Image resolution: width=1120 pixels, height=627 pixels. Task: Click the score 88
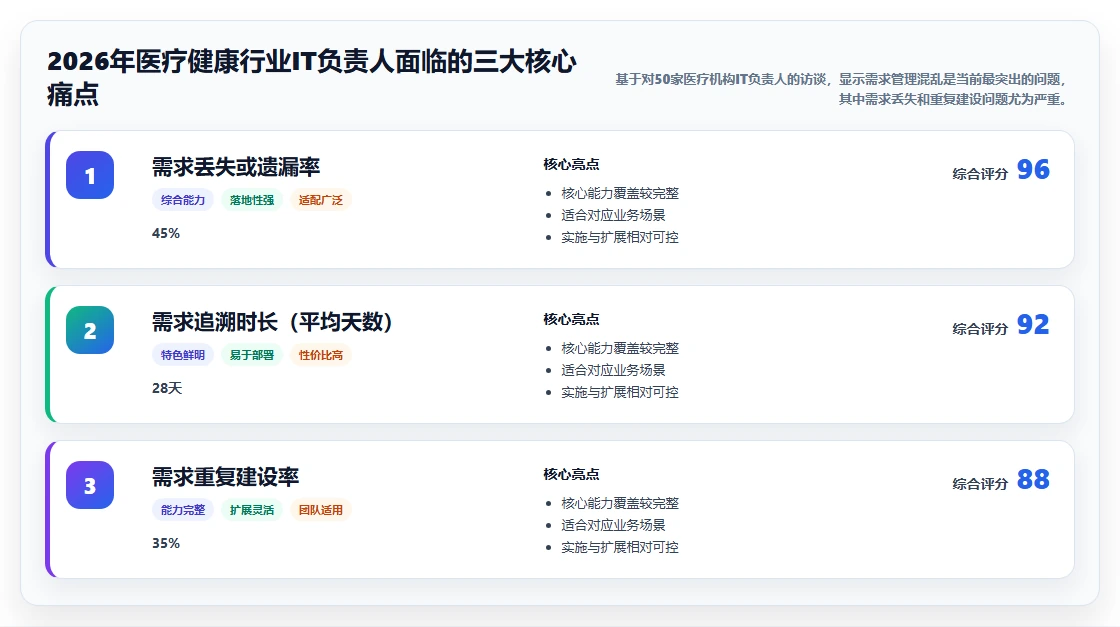click(x=1033, y=480)
